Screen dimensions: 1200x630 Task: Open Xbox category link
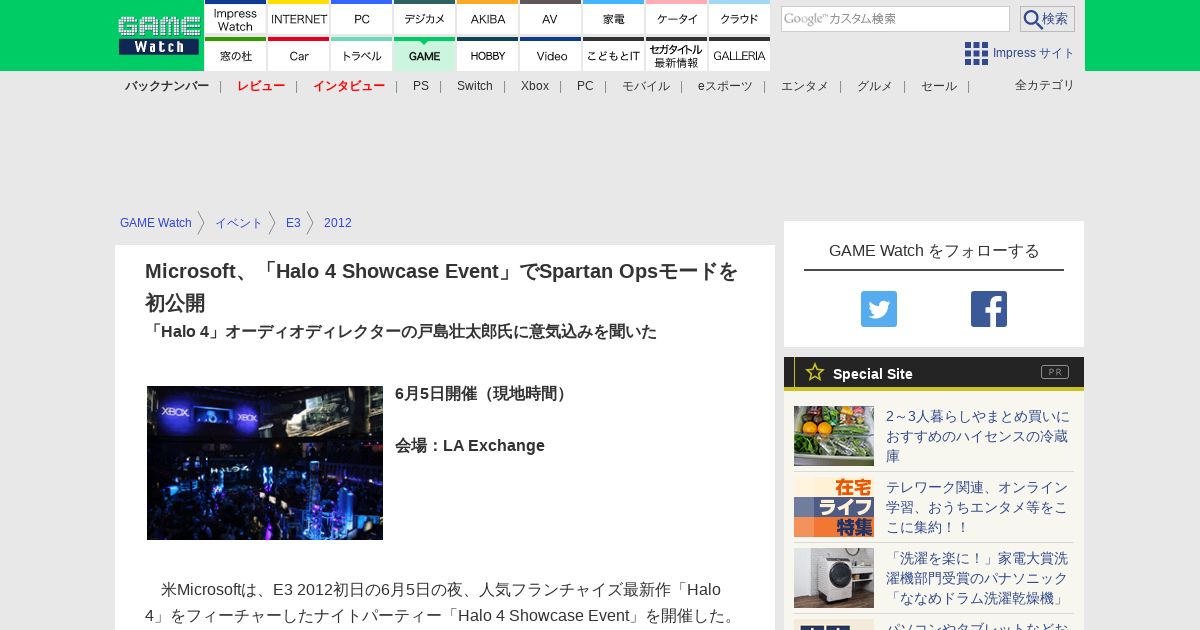tap(535, 86)
